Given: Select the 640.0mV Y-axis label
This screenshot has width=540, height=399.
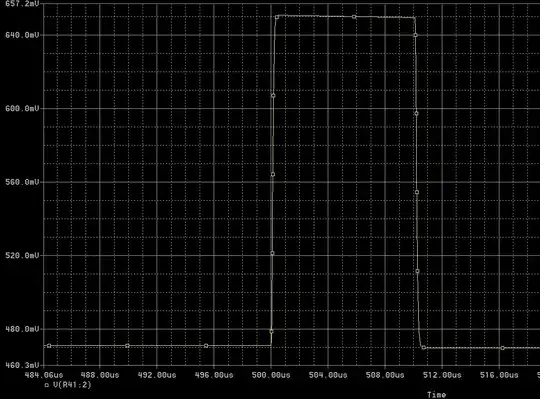Looking at the screenshot, I should click(x=22, y=35).
